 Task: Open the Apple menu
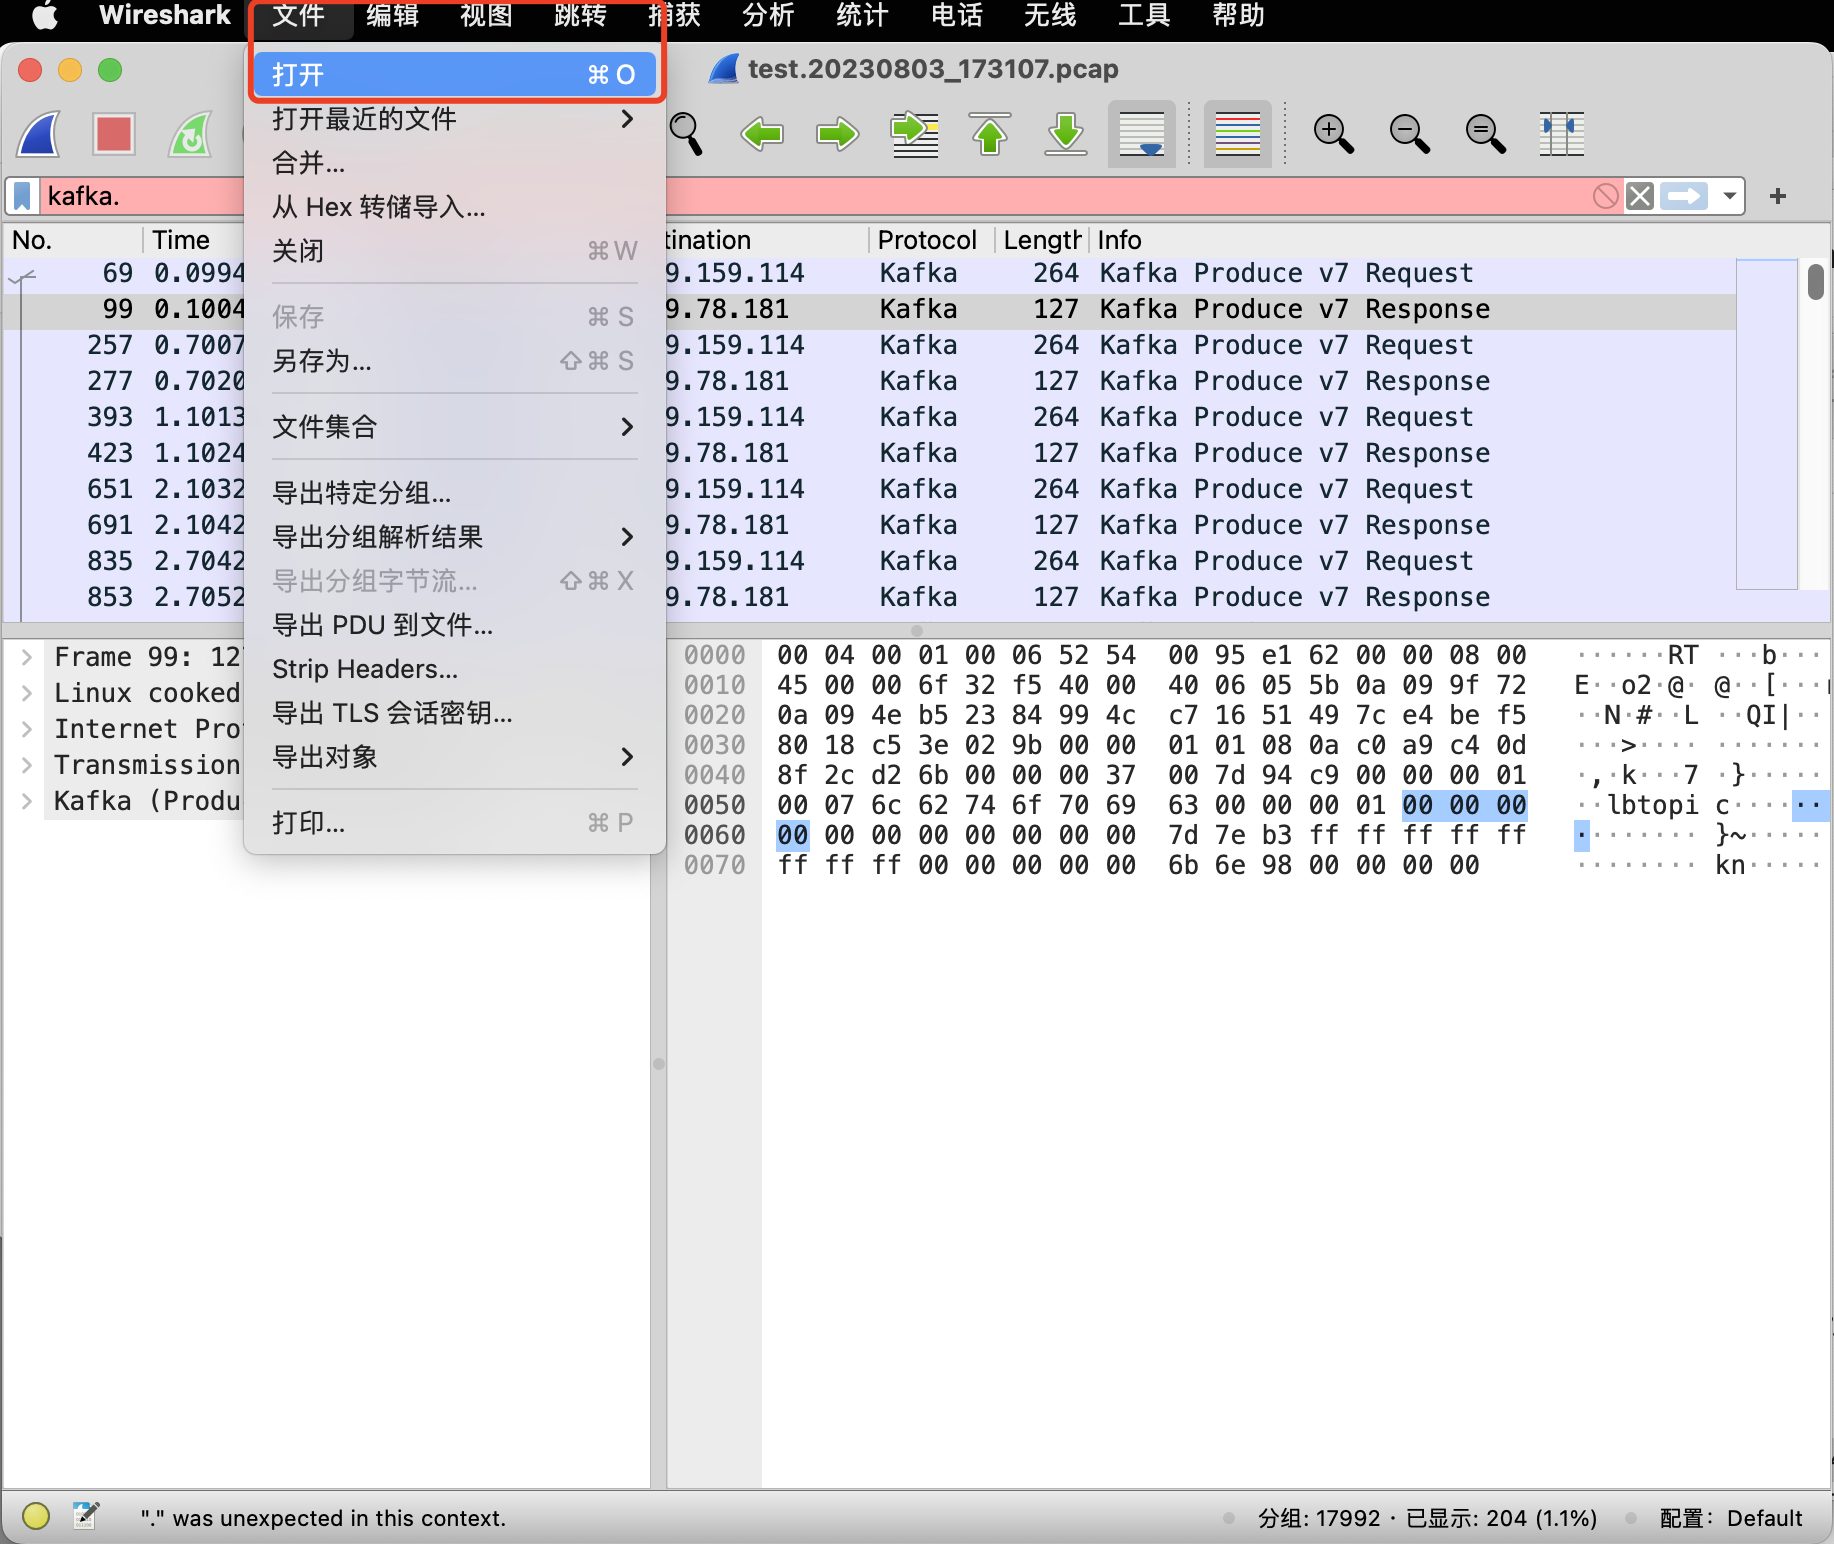pyautogui.click(x=45, y=16)
